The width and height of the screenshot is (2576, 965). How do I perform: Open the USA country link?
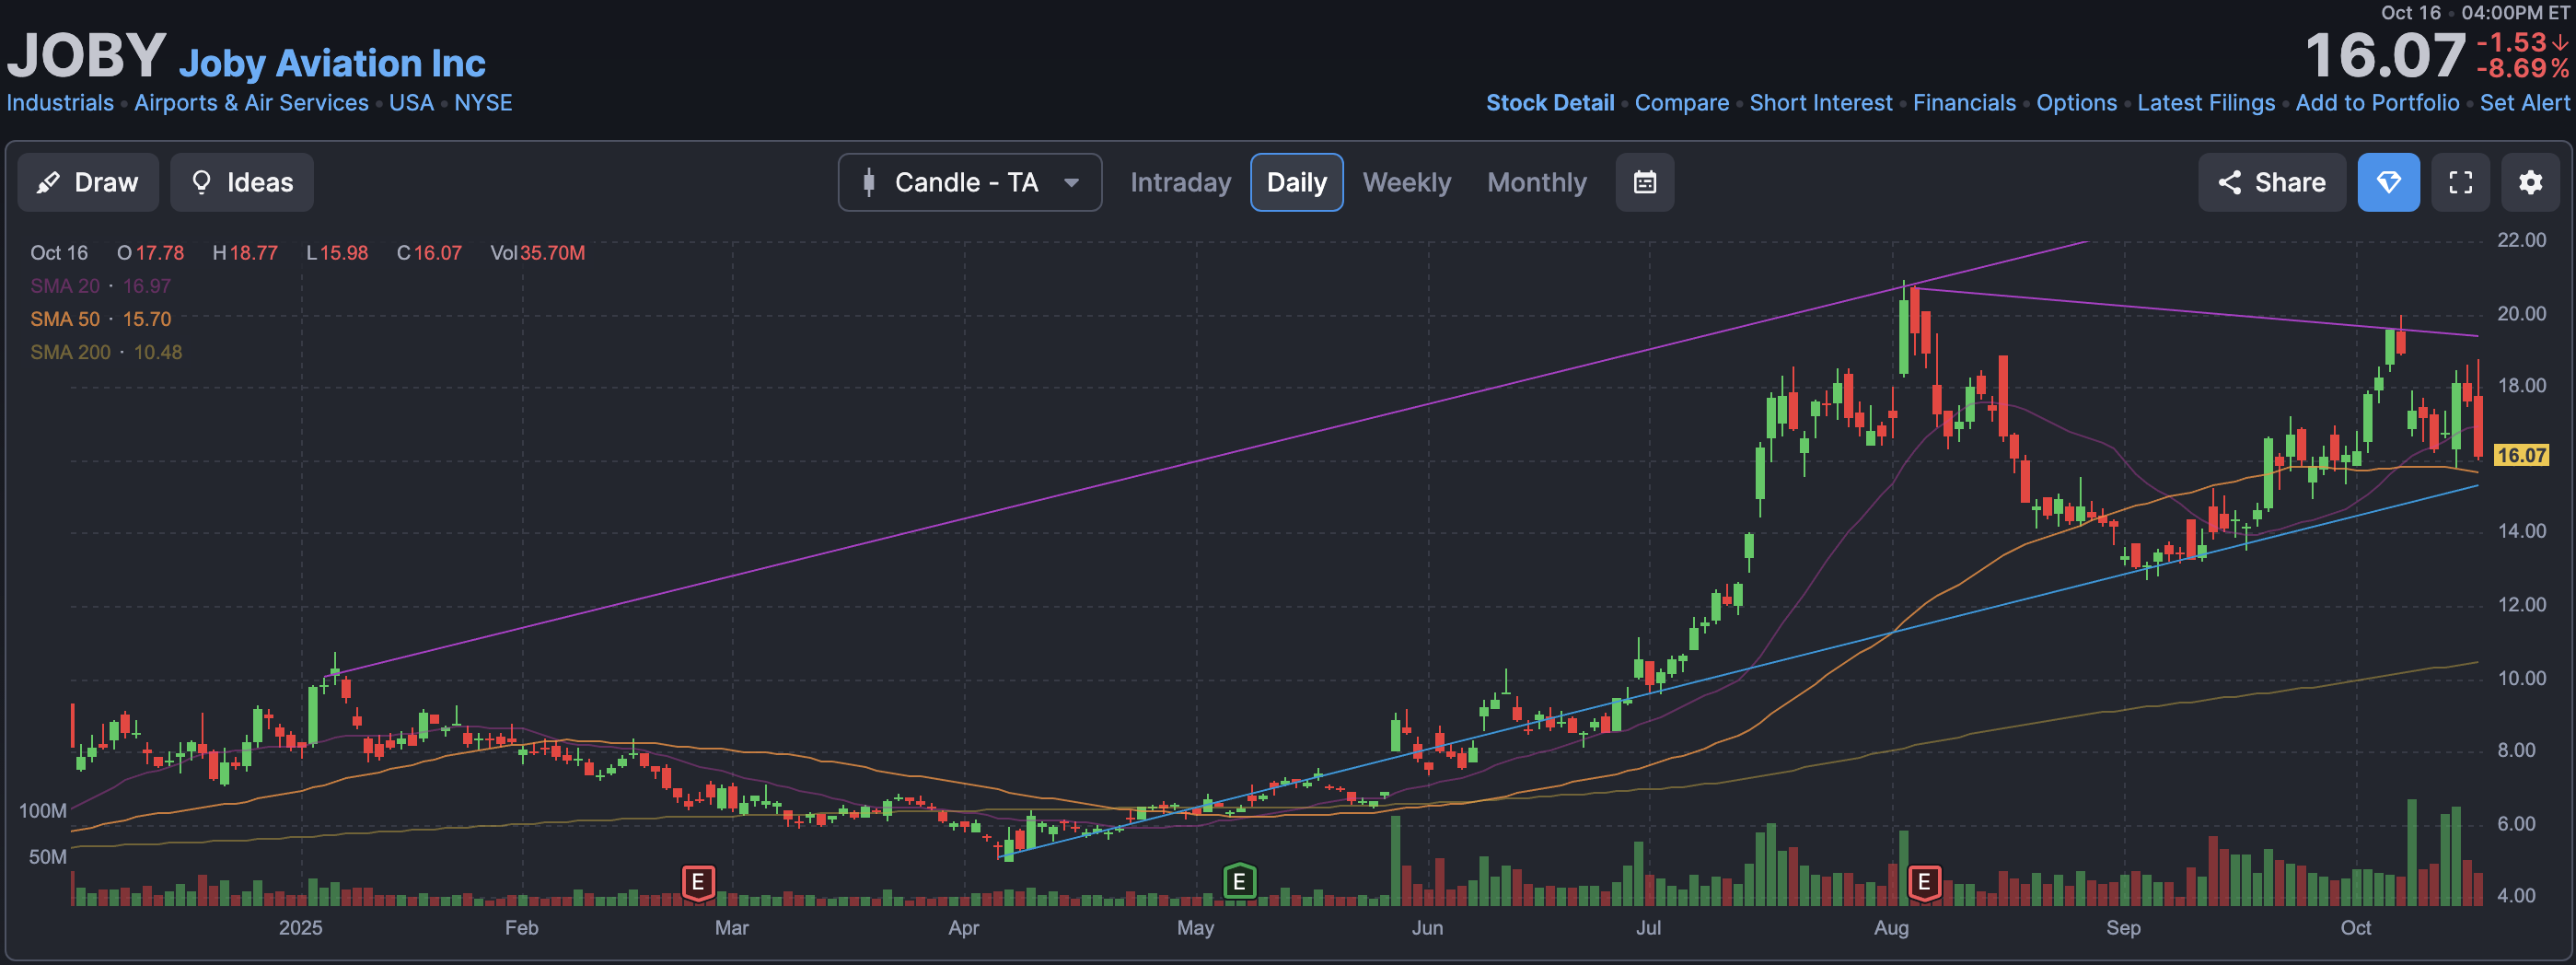point(411,103)
